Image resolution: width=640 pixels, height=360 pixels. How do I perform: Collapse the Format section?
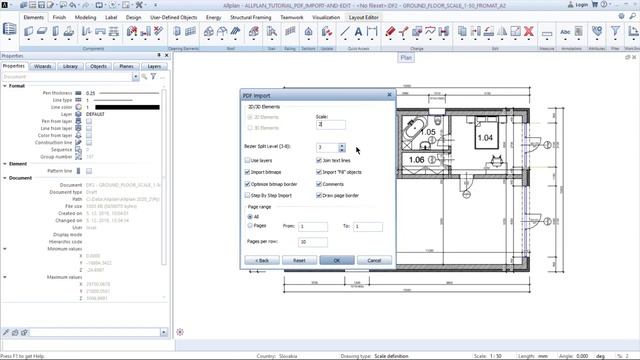coord(5,86)
